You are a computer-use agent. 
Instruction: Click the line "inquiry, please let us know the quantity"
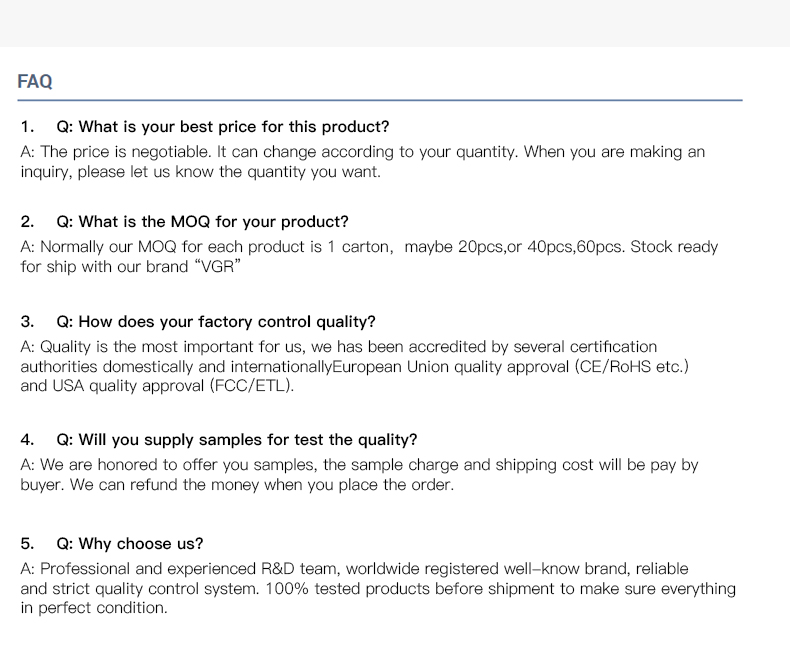click(200, 172)
